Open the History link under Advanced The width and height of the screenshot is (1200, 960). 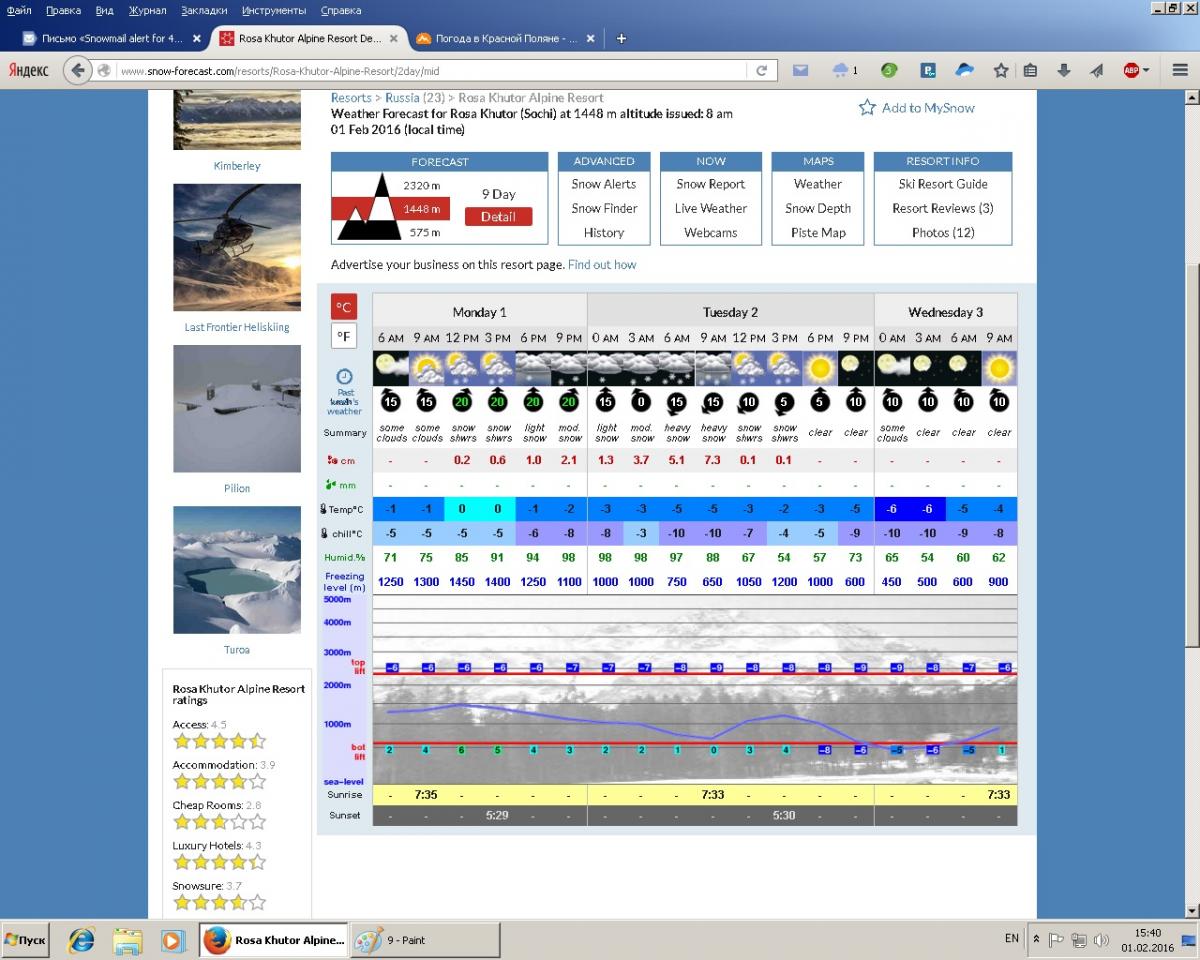tap(604, 233)
